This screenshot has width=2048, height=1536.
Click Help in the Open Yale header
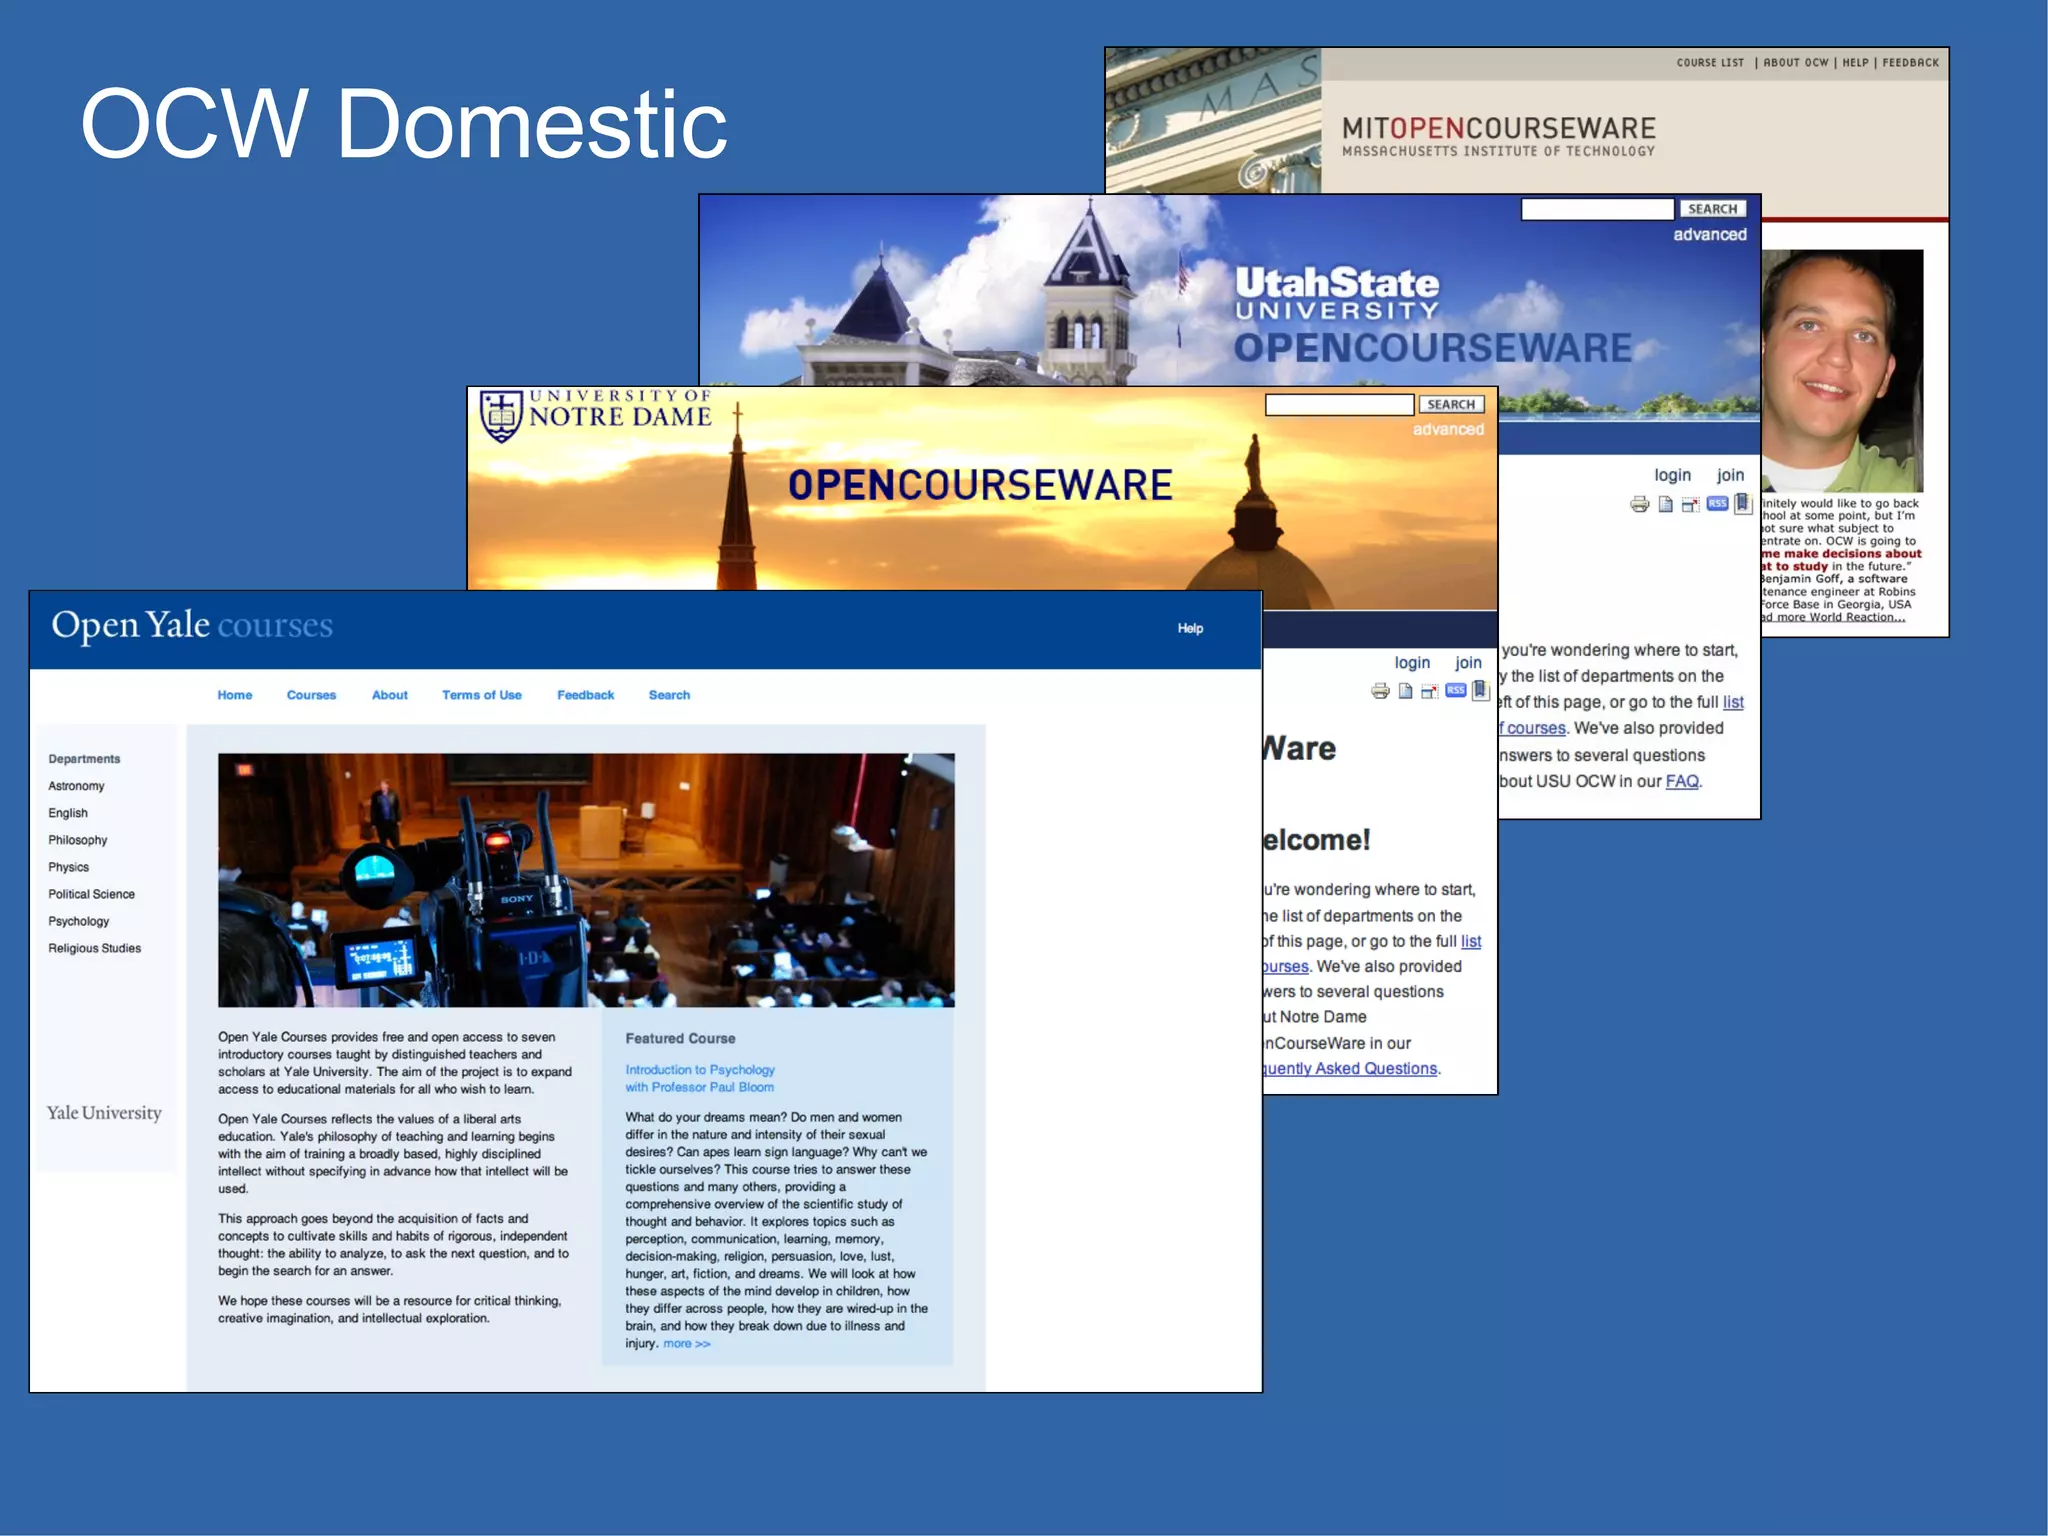(x=1190, y=628)
